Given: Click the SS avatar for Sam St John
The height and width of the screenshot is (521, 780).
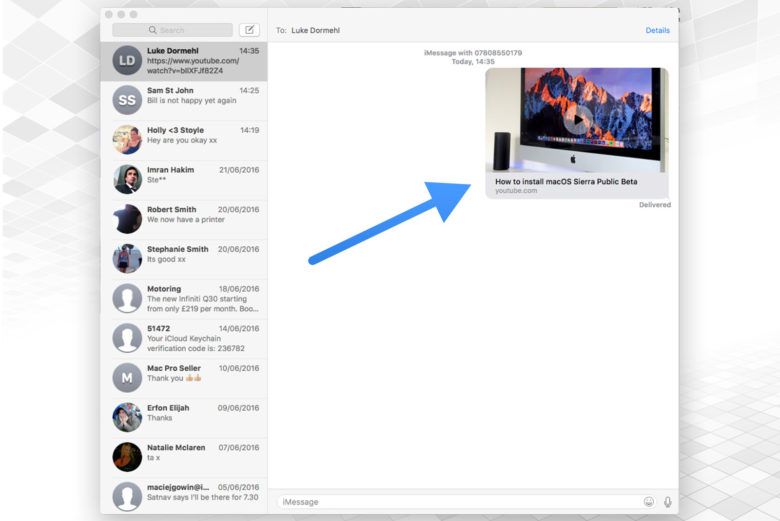Looking at the screenshot, I should click(127, 100).
